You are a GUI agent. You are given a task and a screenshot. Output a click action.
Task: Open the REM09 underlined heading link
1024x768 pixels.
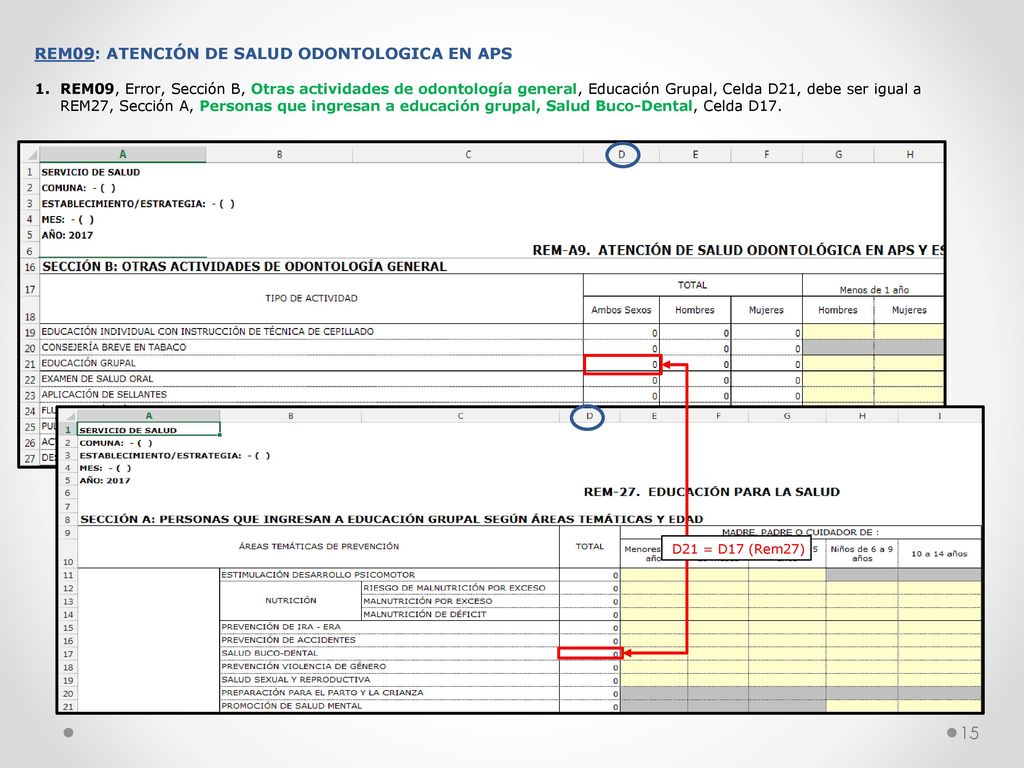[x=65, y=54]
